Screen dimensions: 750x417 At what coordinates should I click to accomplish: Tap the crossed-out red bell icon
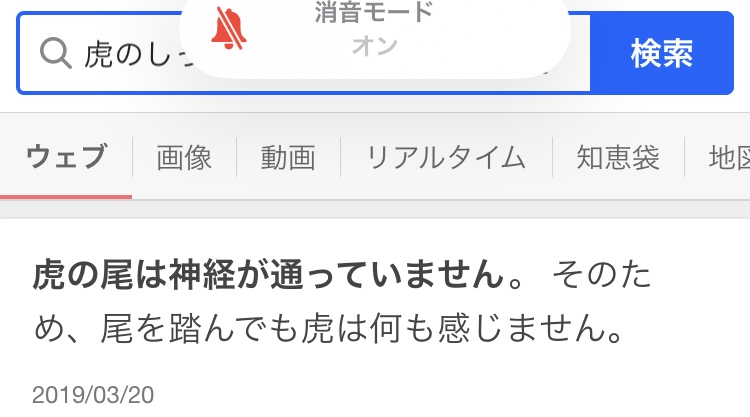click(x=229, y=28)
